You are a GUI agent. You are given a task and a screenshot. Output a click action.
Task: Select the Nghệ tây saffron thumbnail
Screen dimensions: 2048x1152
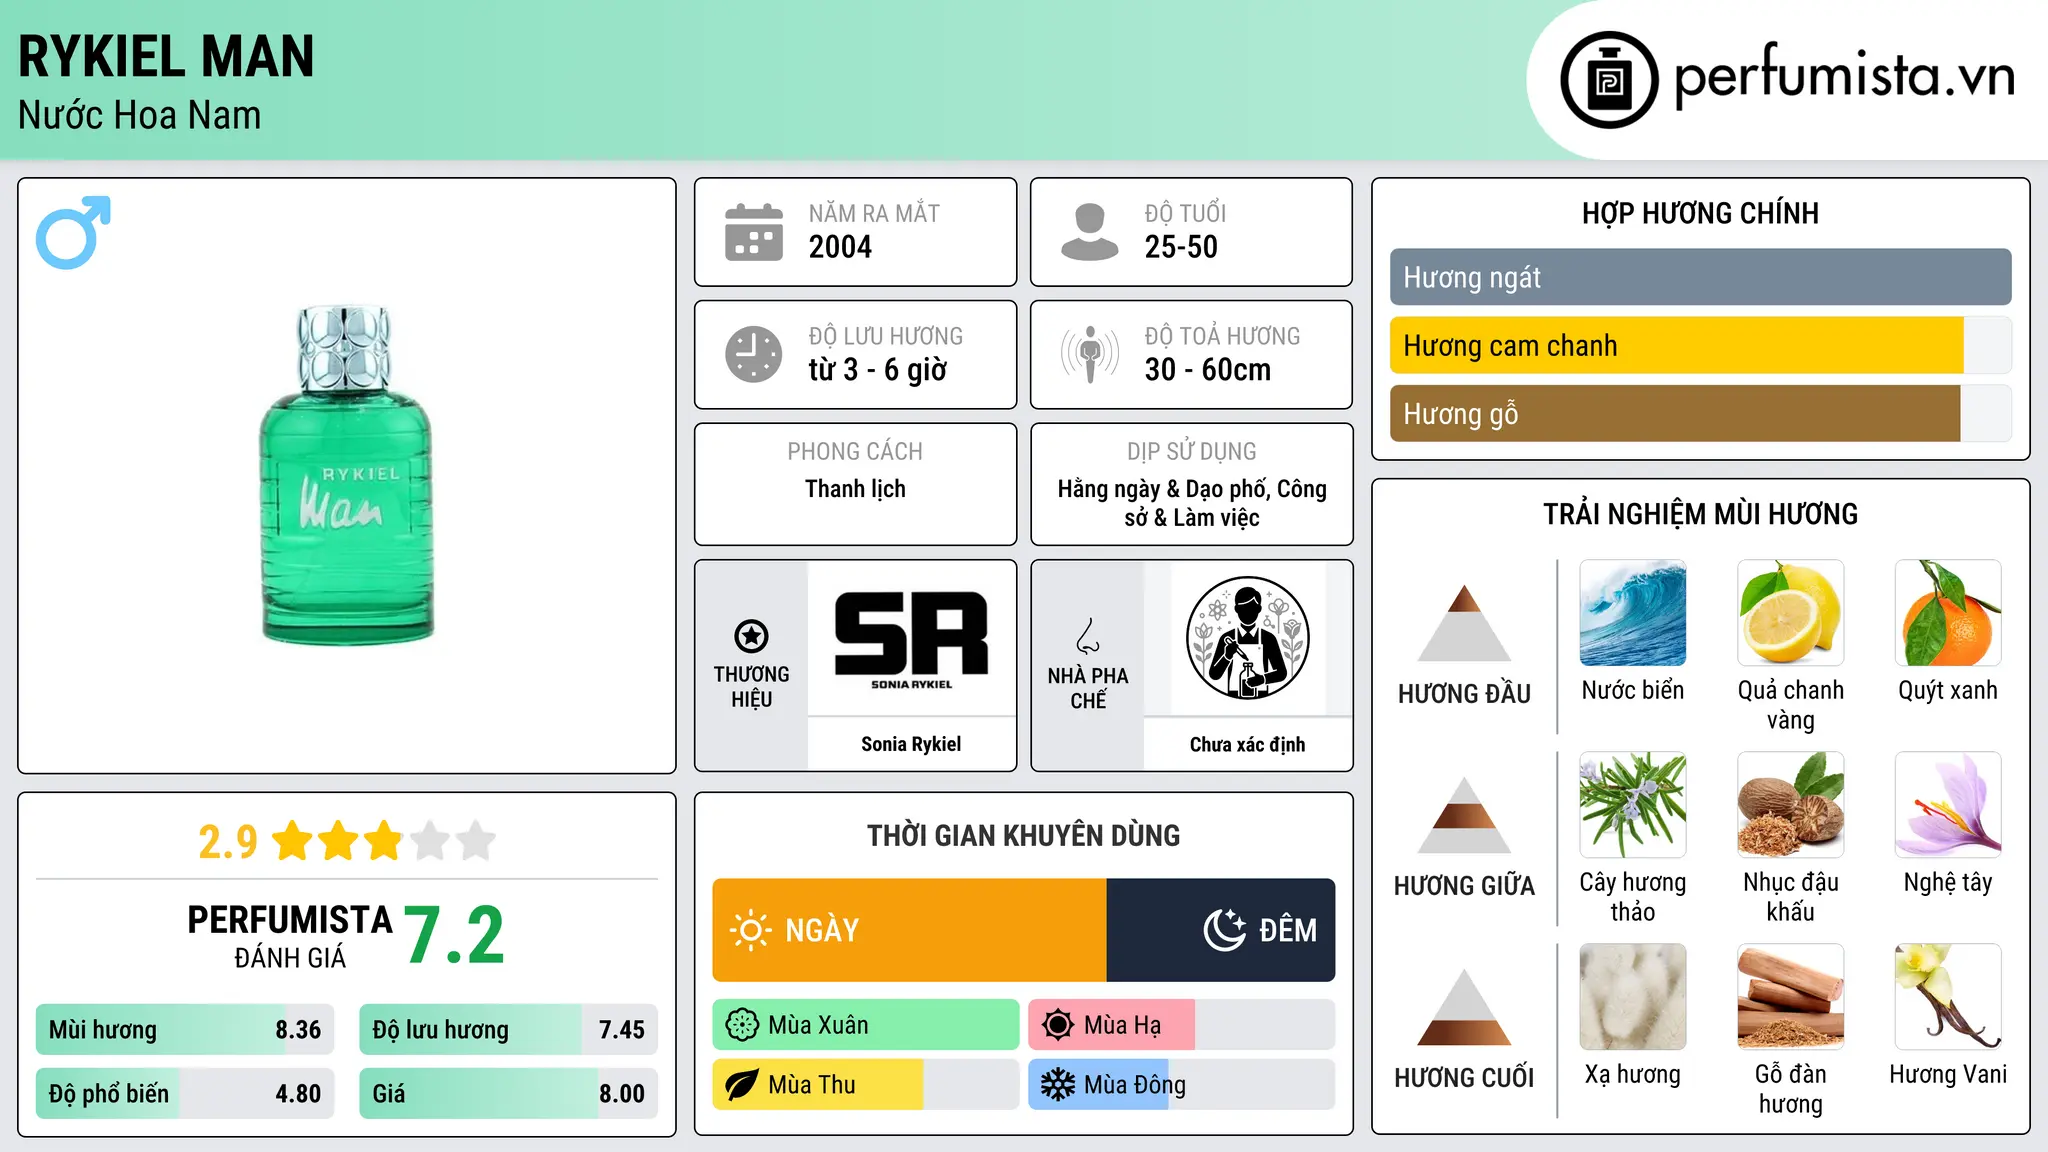(1948, 805)
